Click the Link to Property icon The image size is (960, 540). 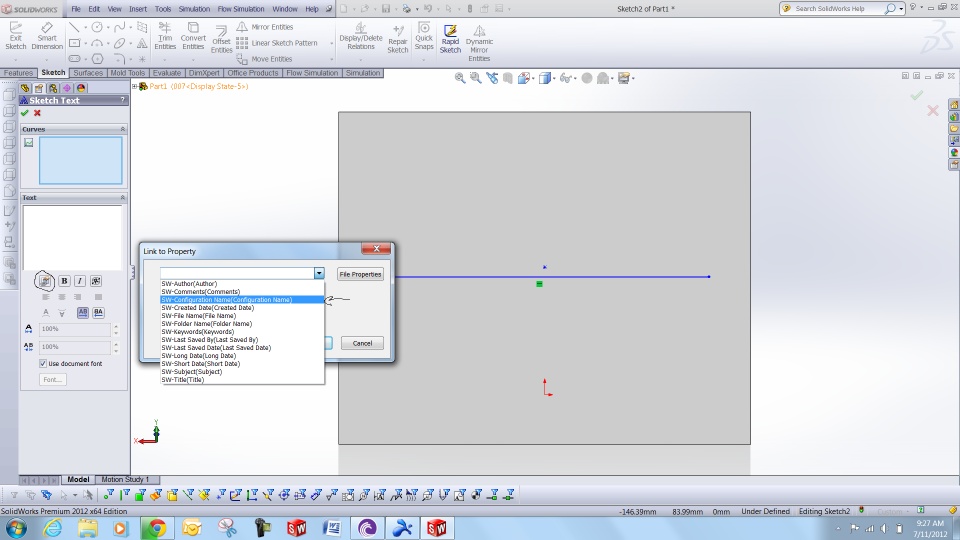click(45, 281)
